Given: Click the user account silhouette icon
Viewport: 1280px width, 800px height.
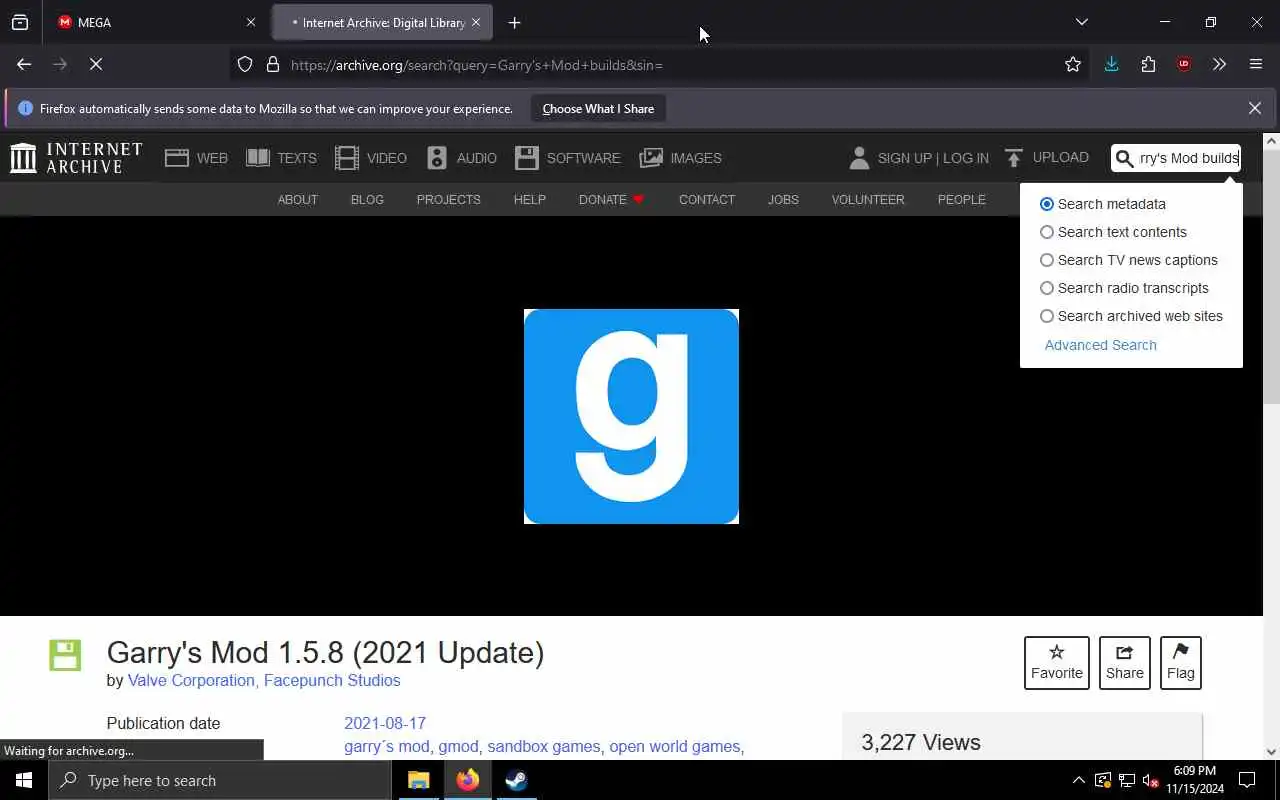Looking at the screenshot, I should coord(859,158).
